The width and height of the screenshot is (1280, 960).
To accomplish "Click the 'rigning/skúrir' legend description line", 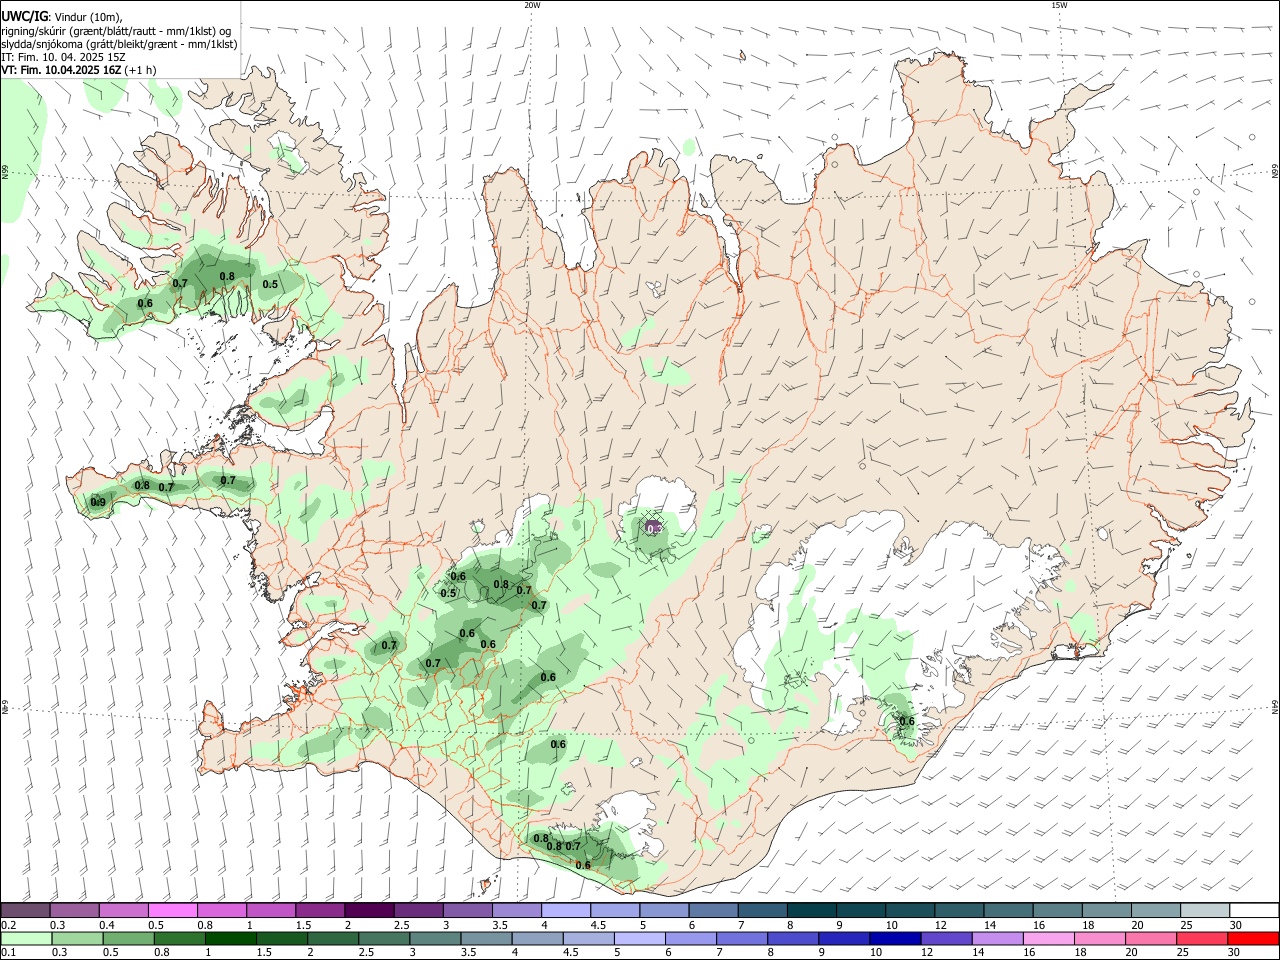I will click(x=116, y=31).
